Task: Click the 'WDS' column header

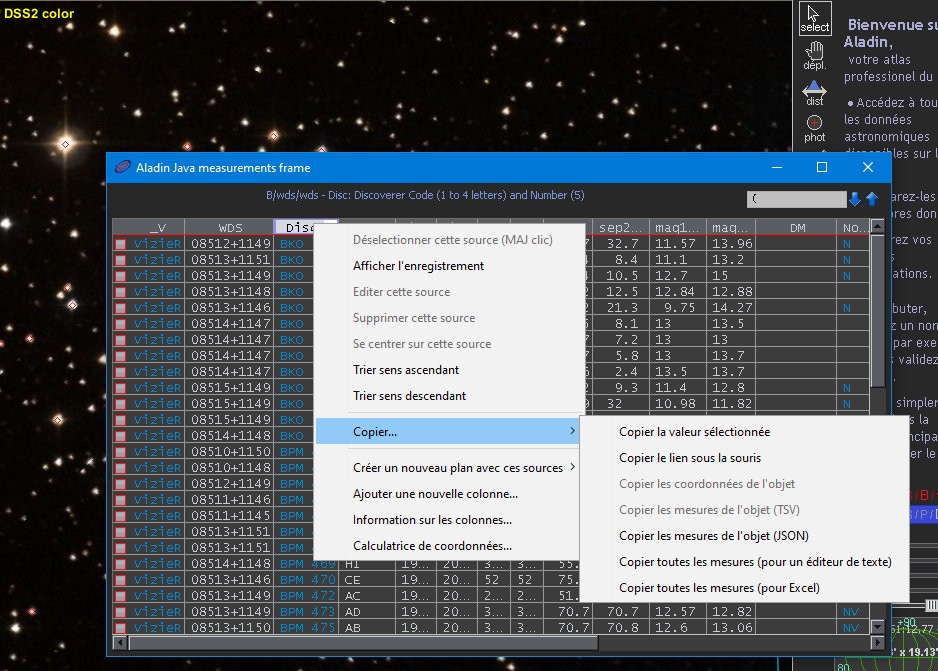Action: click(x=230, y=228)
